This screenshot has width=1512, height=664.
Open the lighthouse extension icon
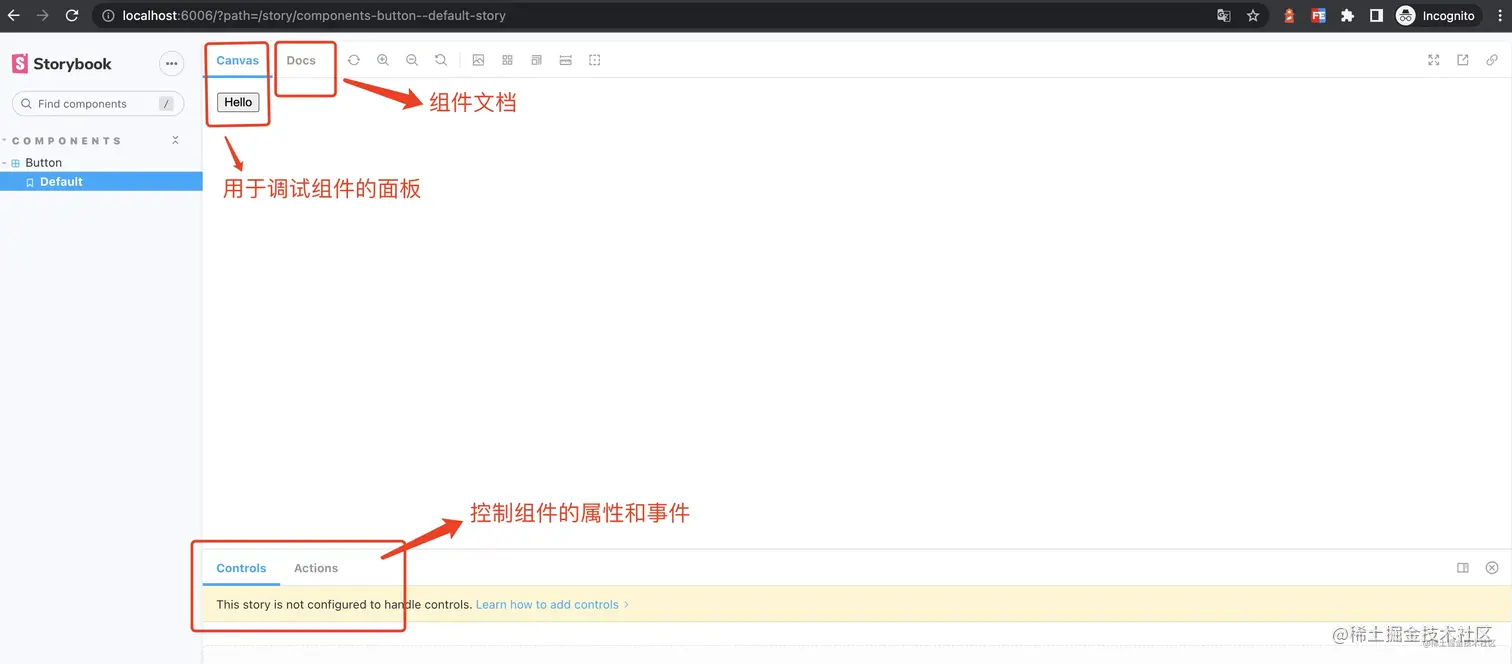click(1290, 16)
